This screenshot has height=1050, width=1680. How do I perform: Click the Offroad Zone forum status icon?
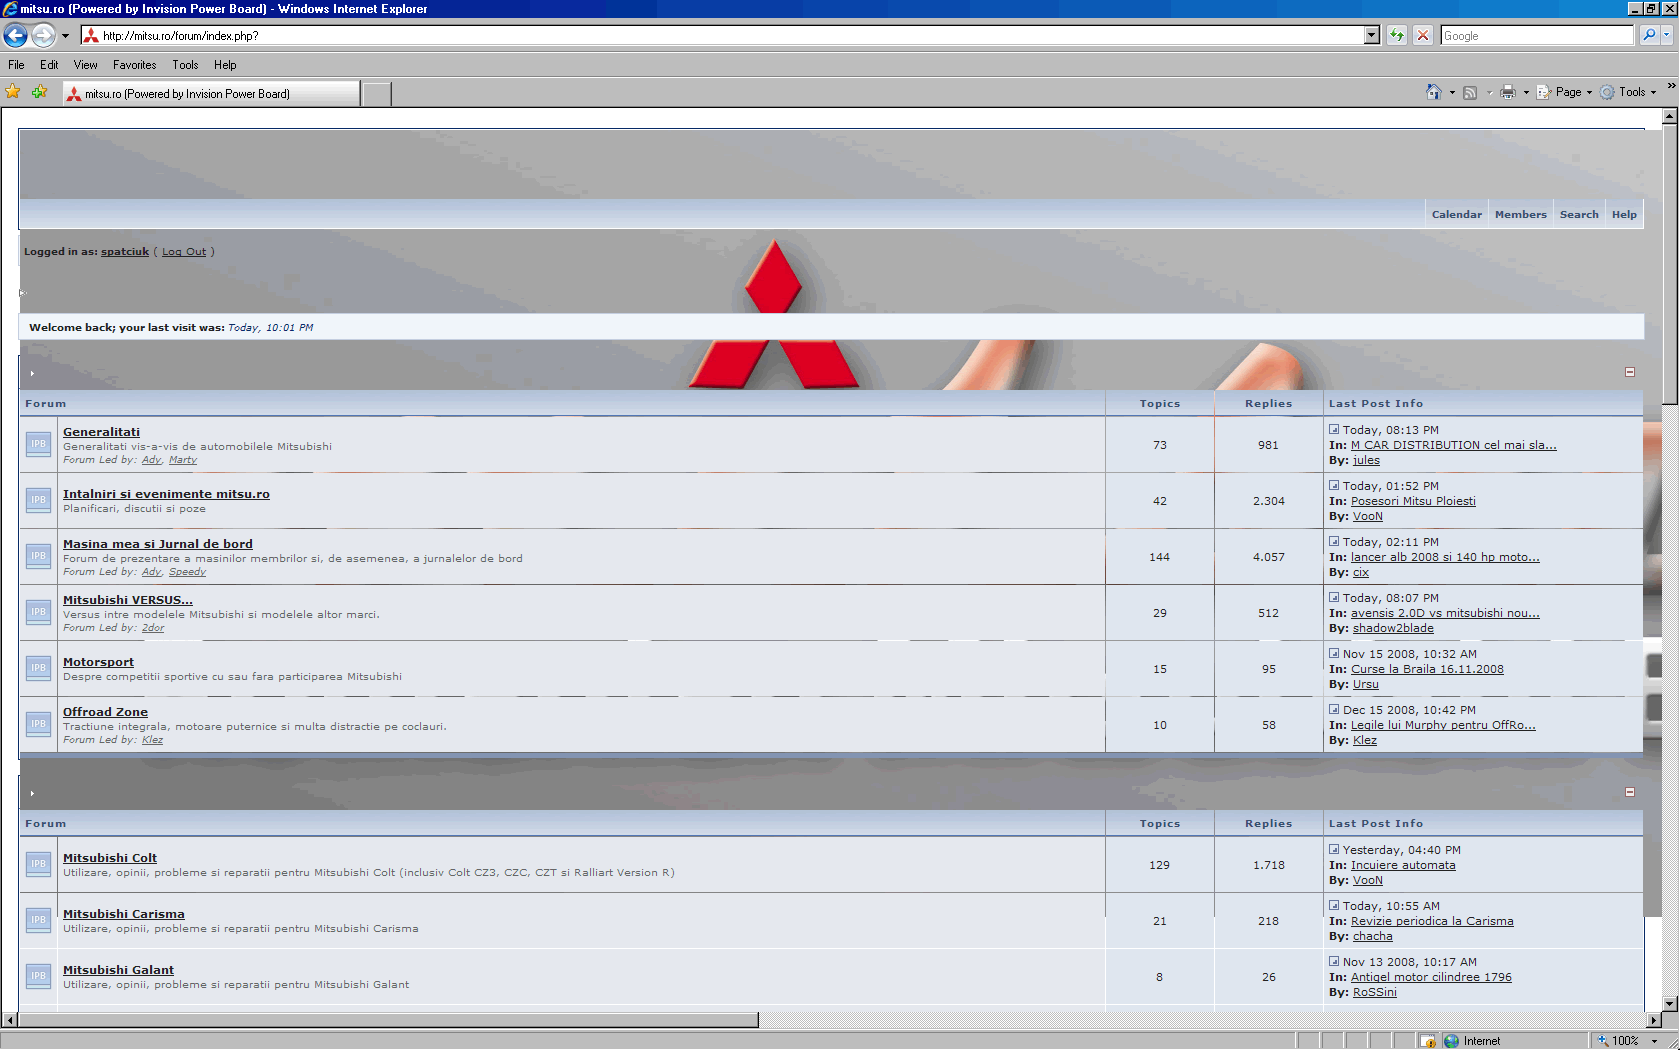click(38, 724)
